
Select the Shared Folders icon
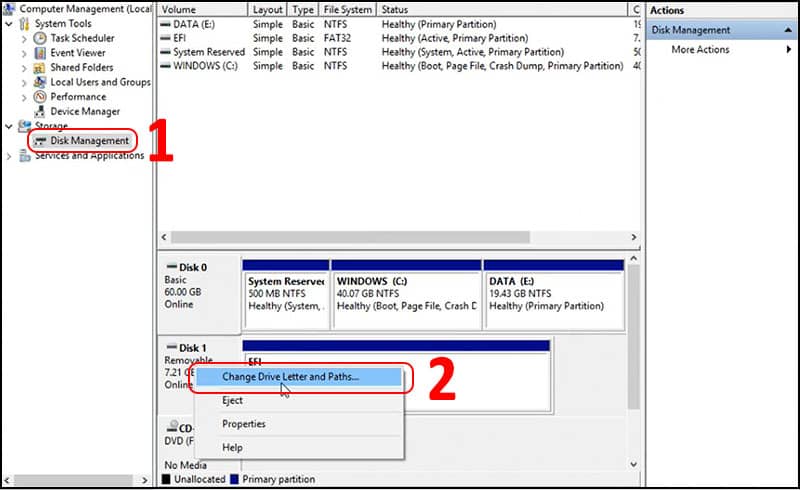click(40, 68)
